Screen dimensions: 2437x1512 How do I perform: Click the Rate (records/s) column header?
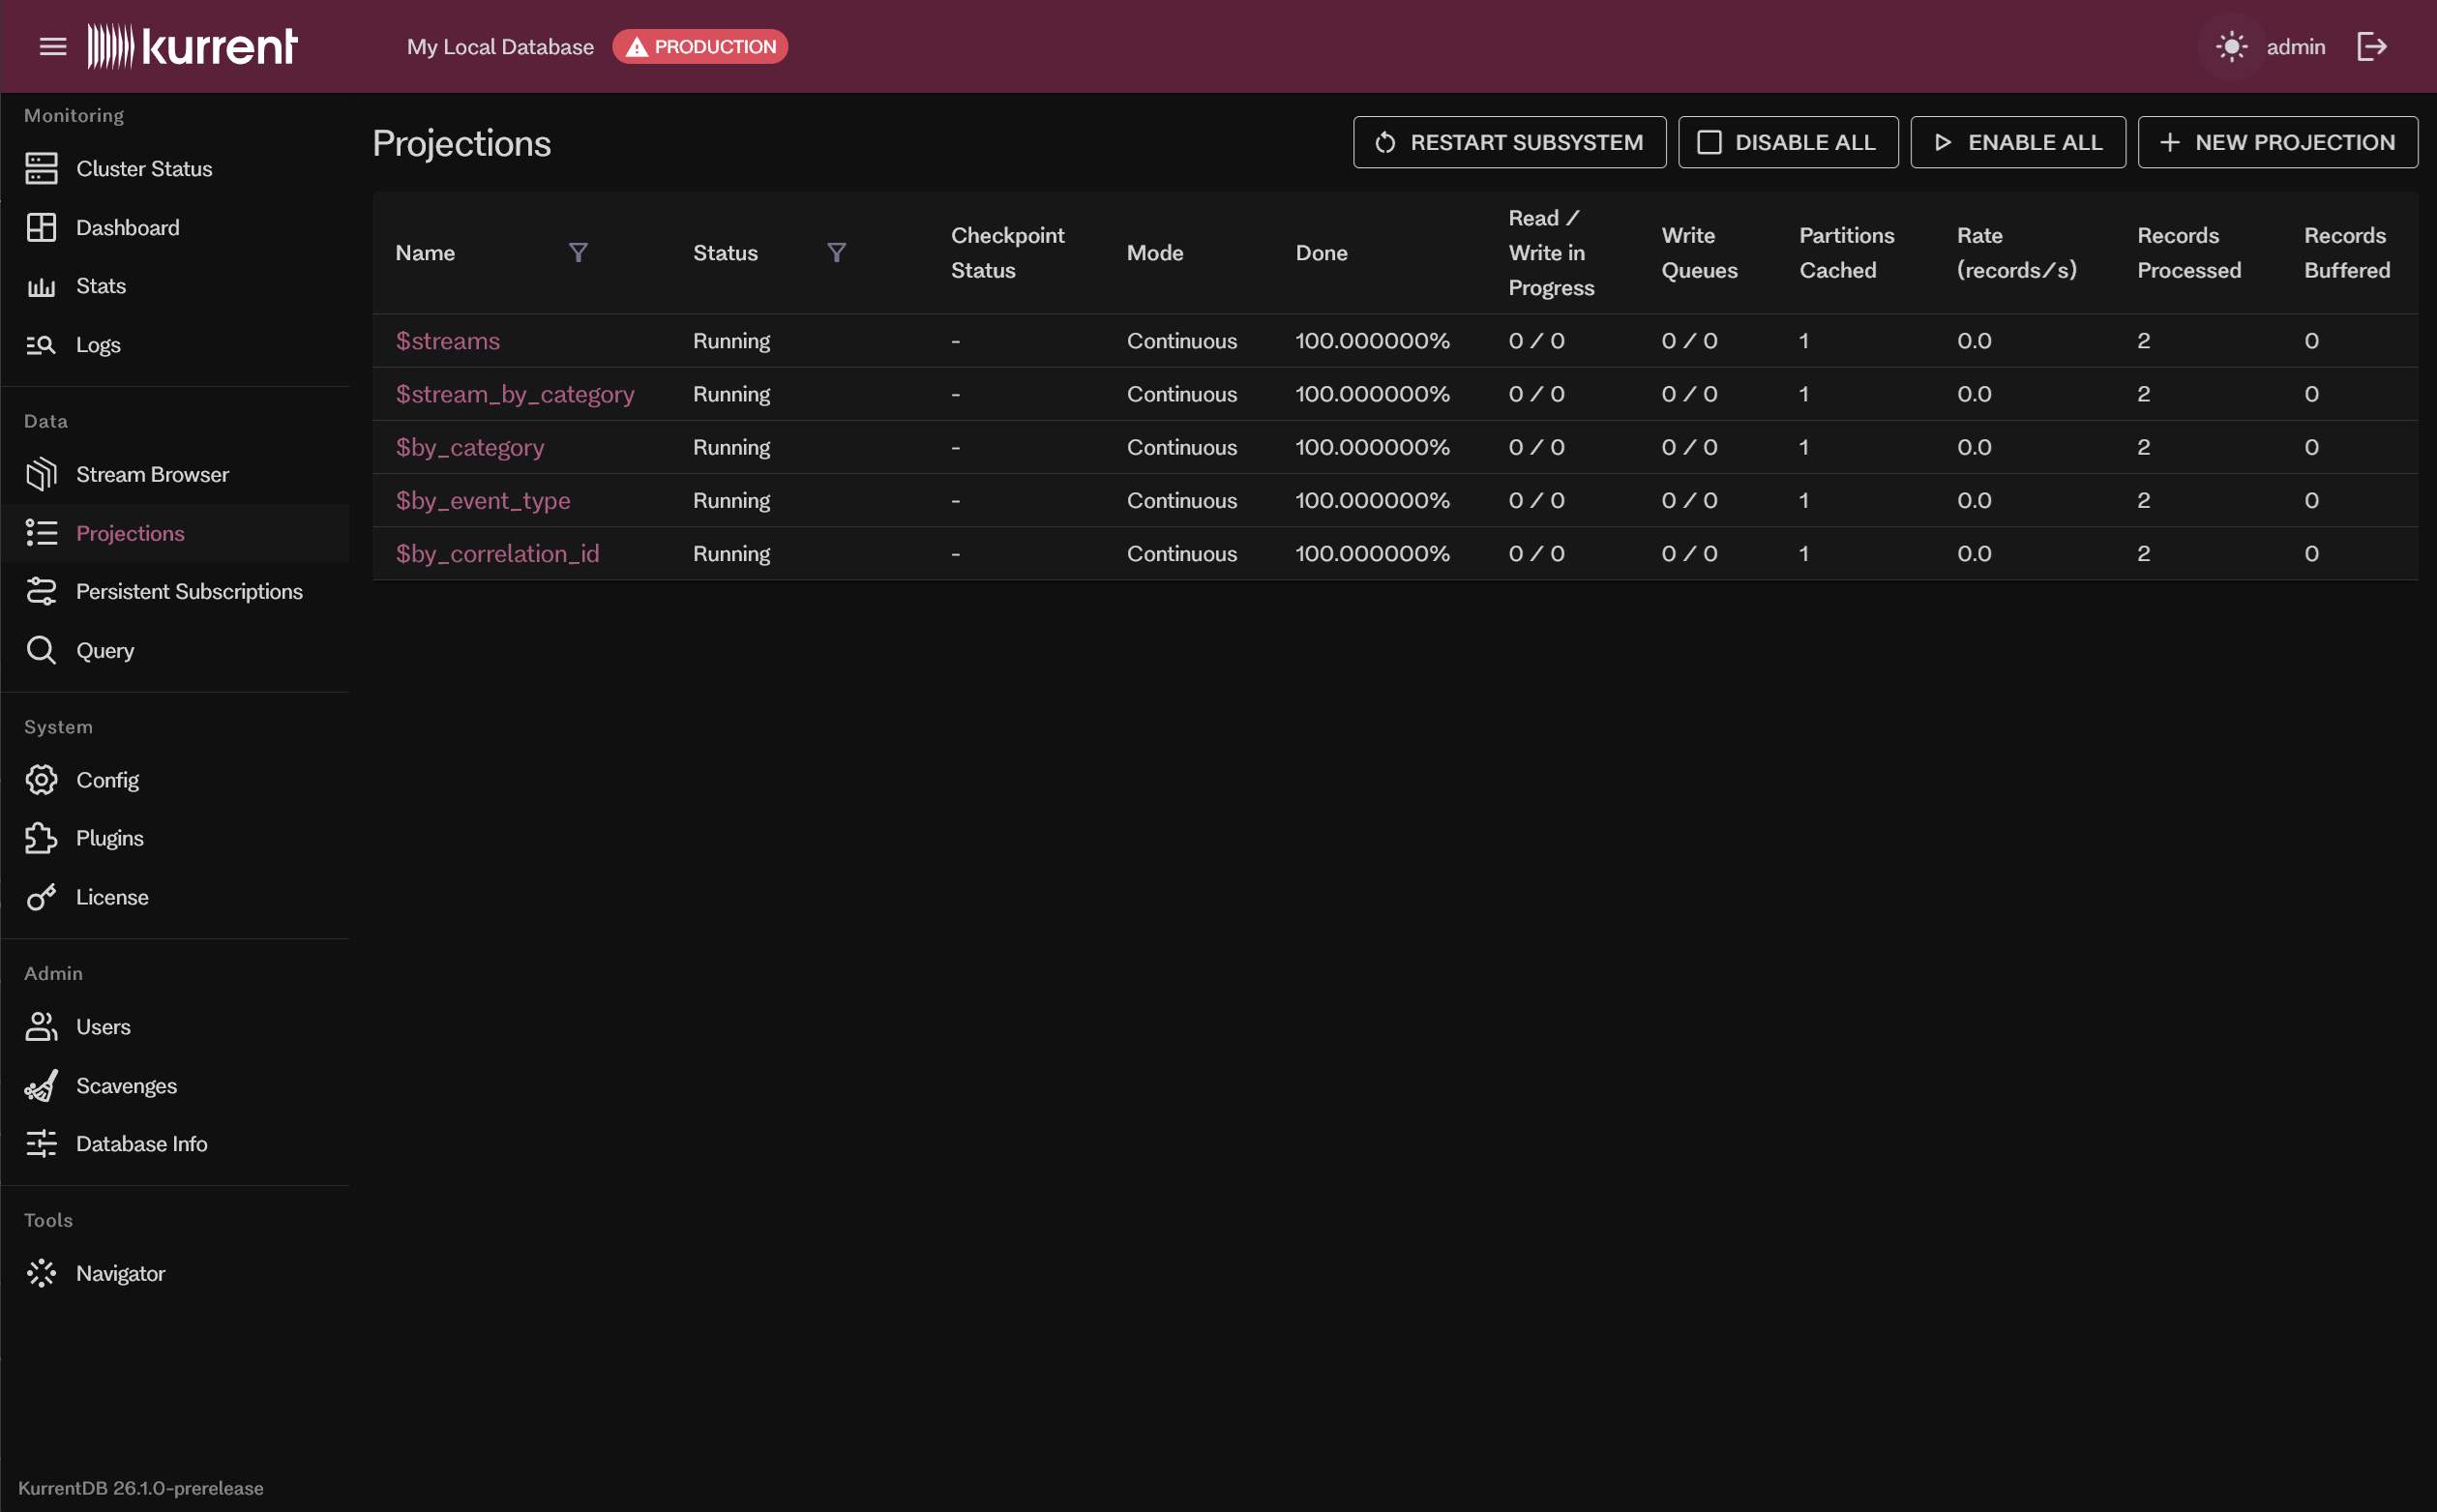[2017, 253]
